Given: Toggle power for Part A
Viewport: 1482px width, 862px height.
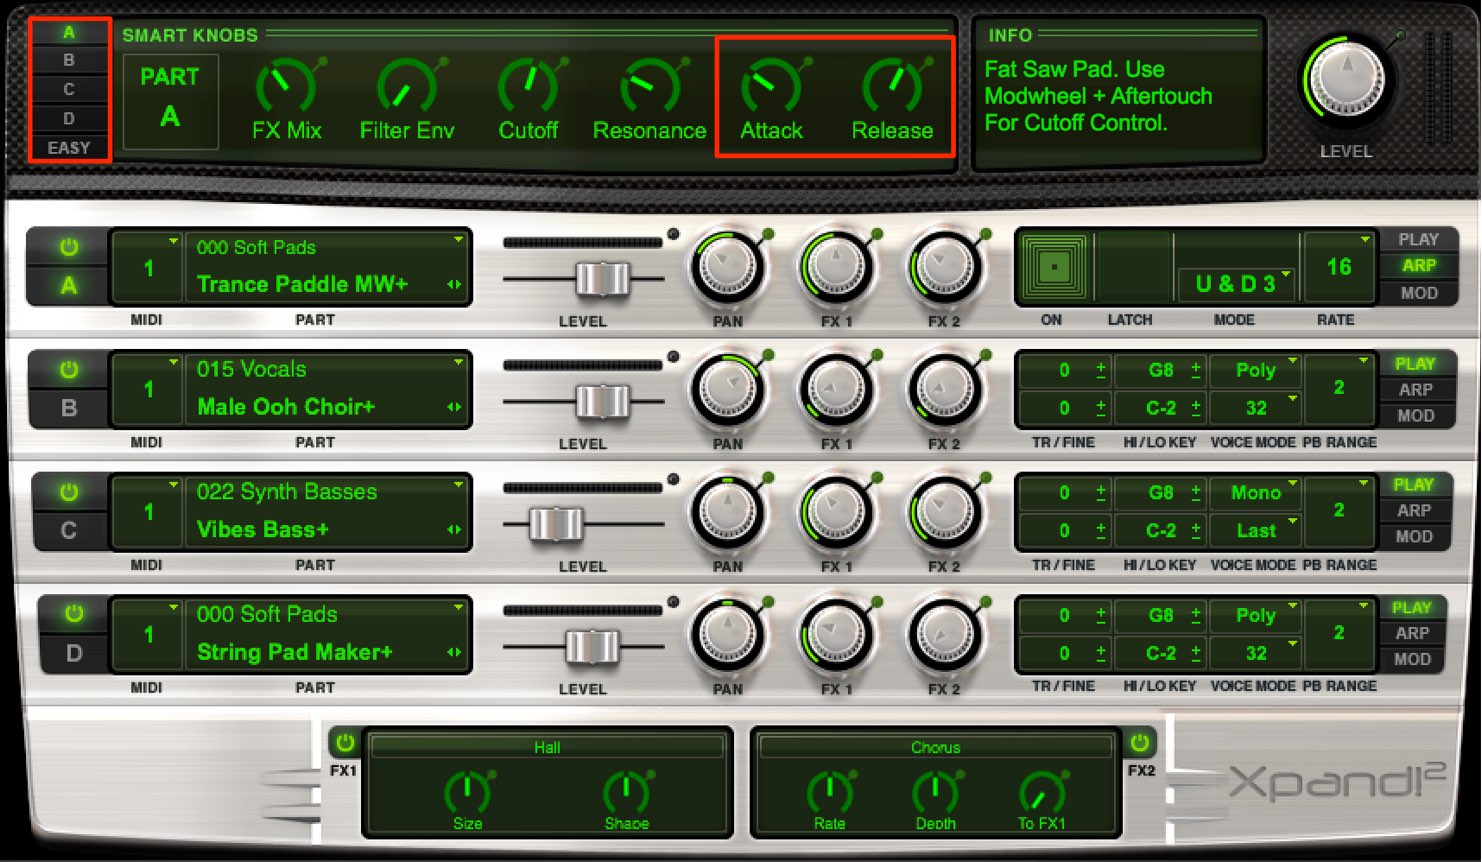Looking at the screenshot, I should coord(68,247).
